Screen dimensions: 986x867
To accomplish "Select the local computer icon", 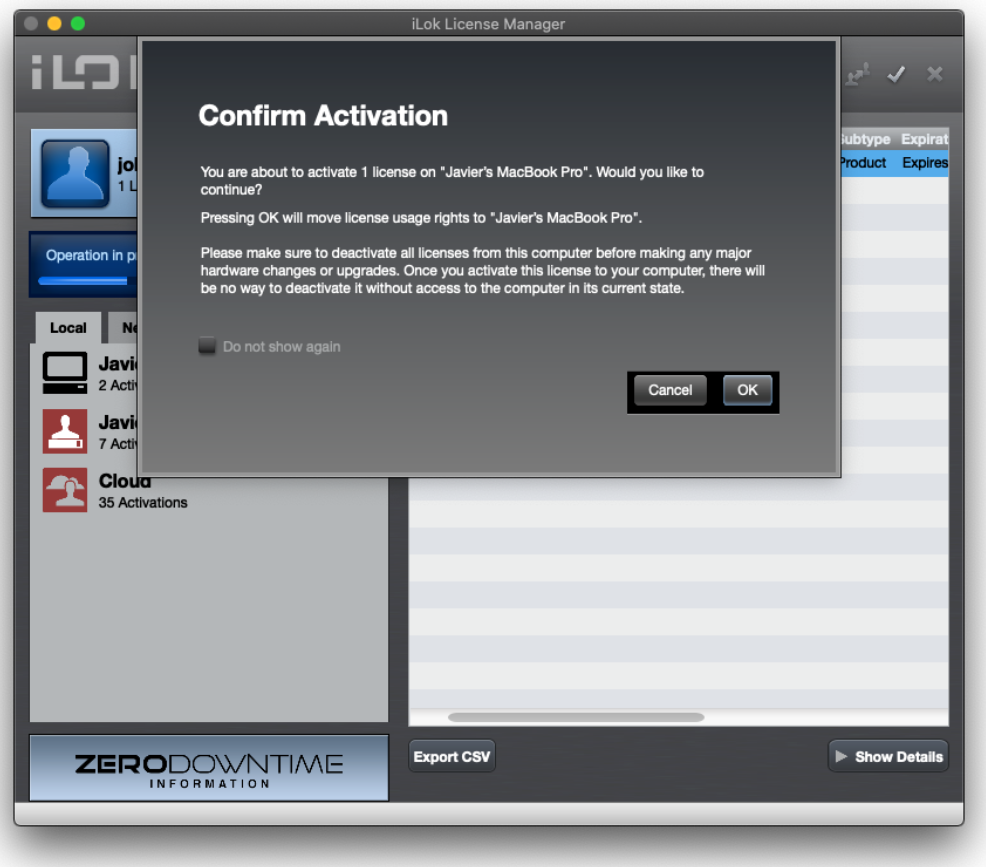I will coord(65,373).
